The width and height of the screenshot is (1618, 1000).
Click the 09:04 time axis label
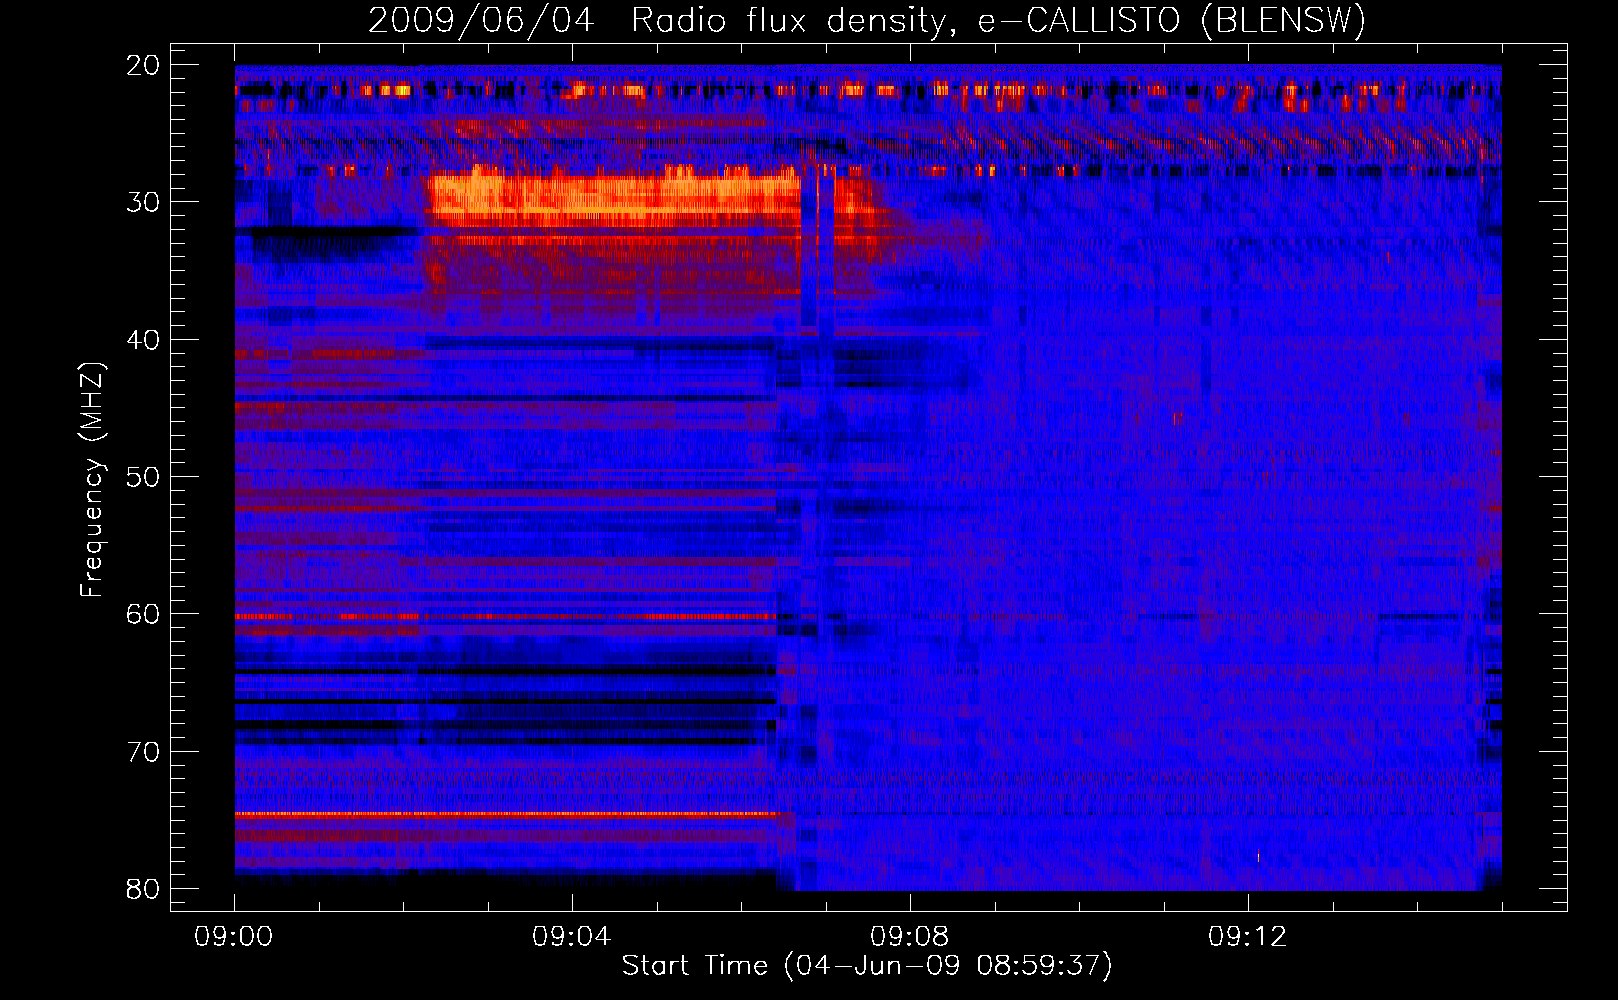[572, 937]
